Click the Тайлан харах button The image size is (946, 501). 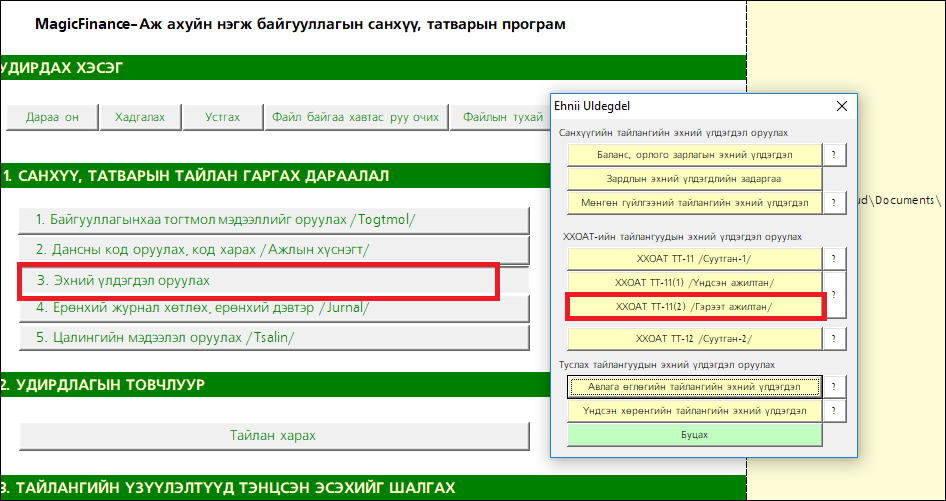273,436
